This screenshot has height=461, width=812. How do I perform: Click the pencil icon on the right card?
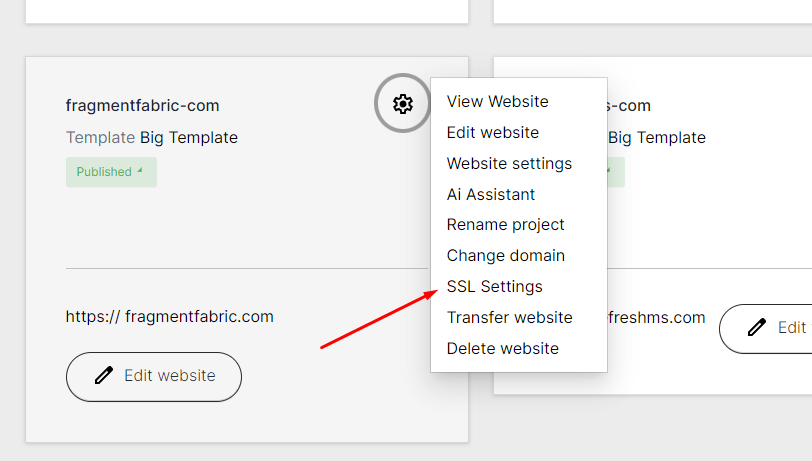click(x=757, y=328)
